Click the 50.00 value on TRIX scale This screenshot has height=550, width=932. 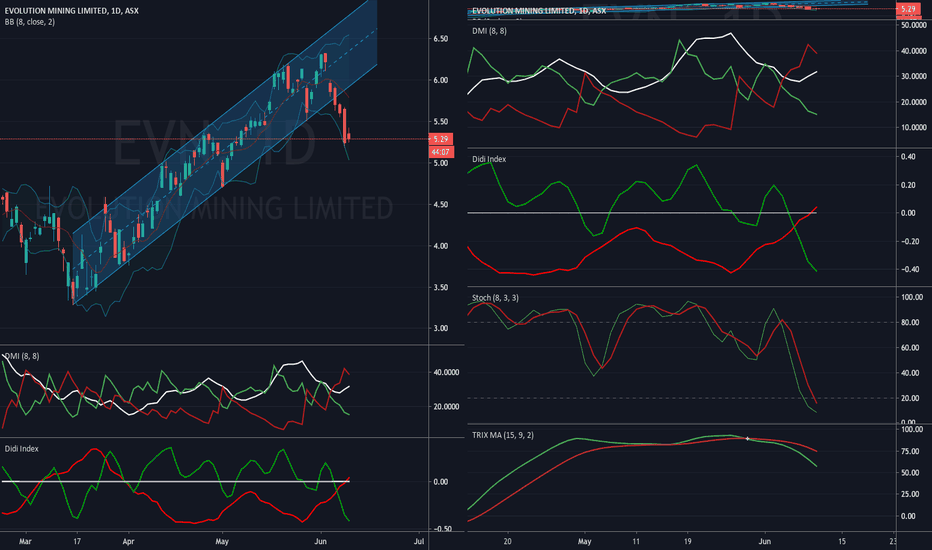912,473
